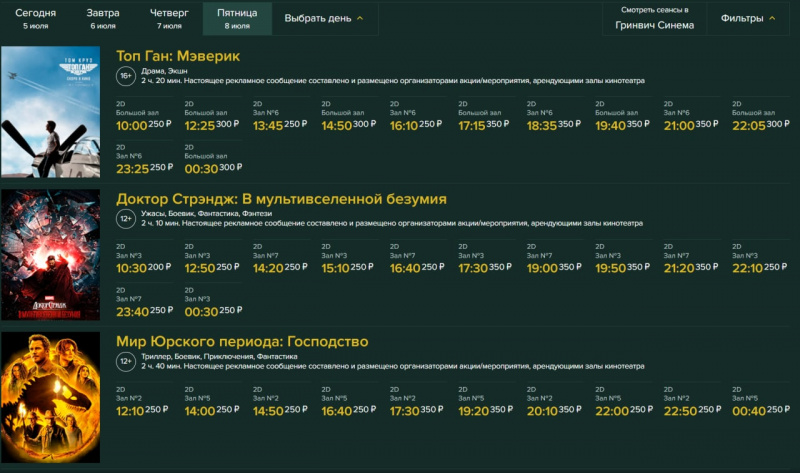The image size is (800, 473).
Task: Choose the 10:00 Топ Ган showtime
Action: 132,125
